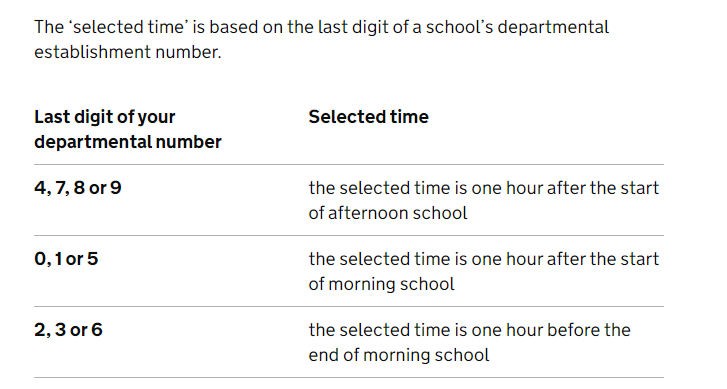Image resolution: width=727 pixels, height=389 pixels.
Task: Click the digit 5 in the second row label
Action: 93,259
